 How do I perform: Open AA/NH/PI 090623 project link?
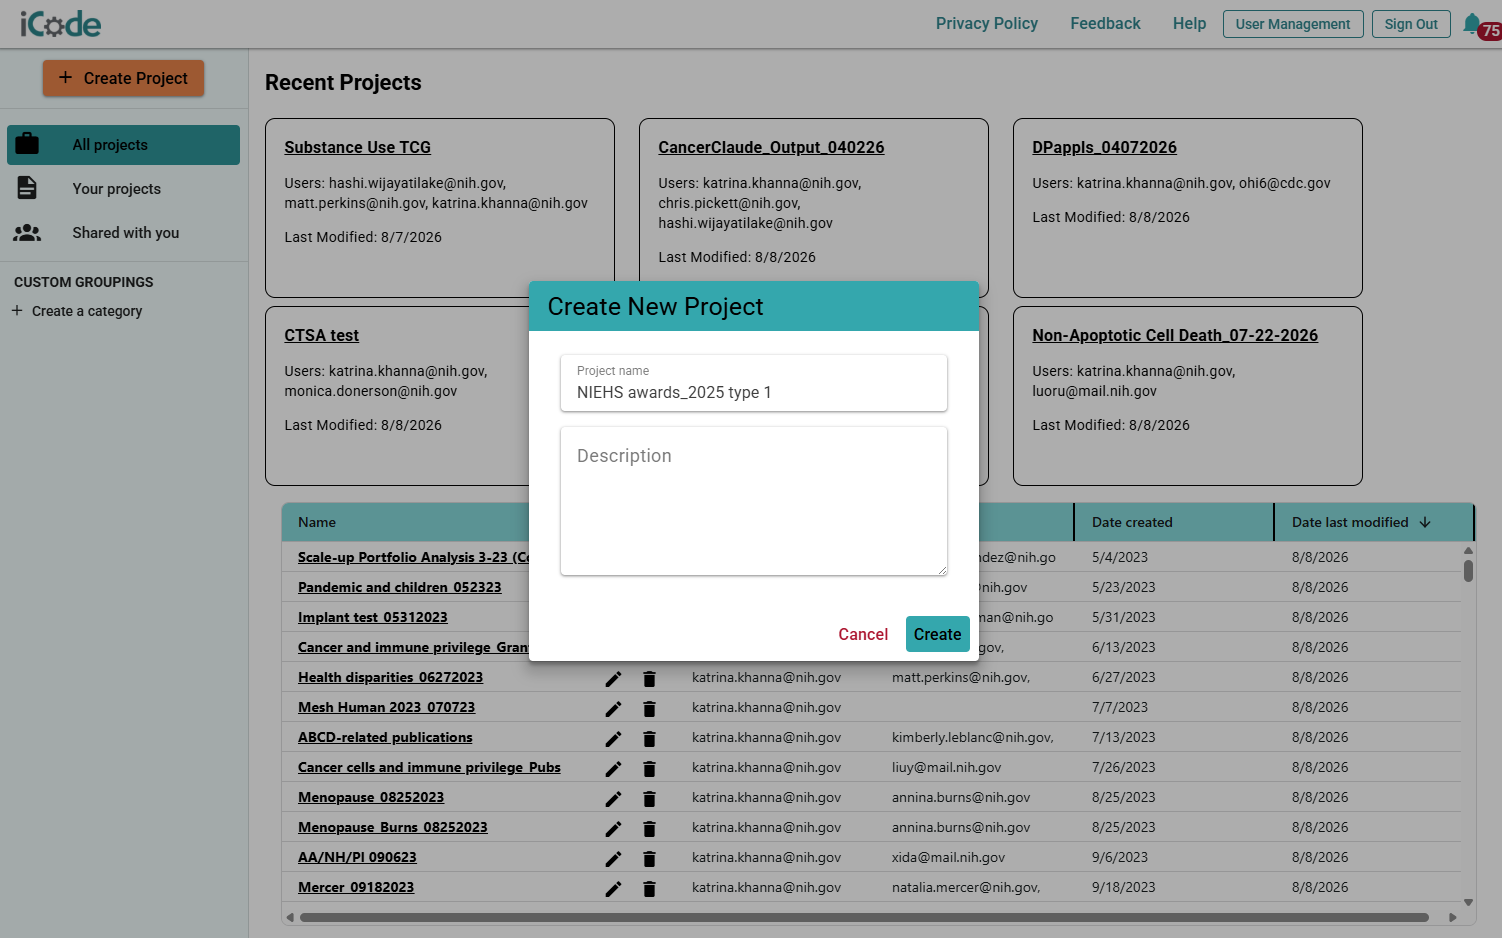357,857
